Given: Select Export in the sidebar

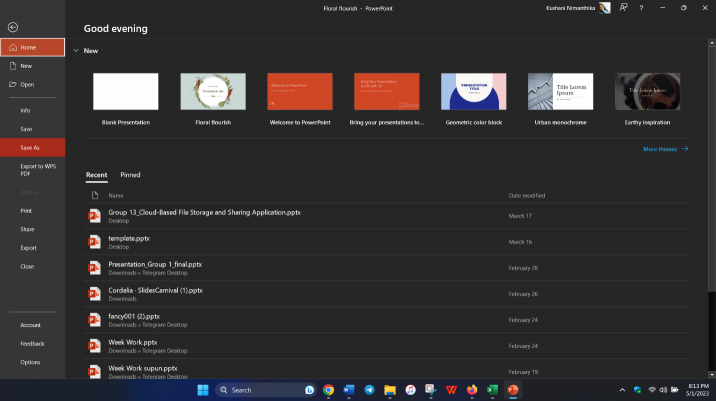Looking at the screenshot, I should tap(32, 248).
